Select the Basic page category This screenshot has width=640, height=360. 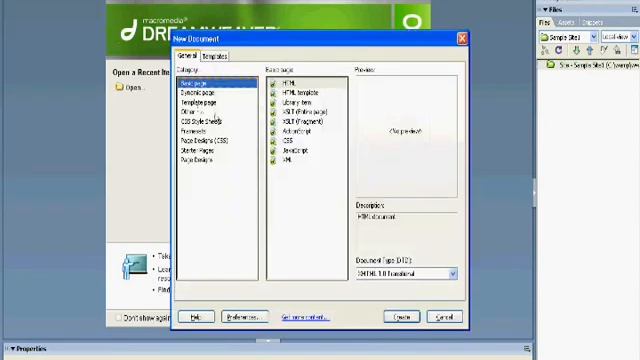click(217, 83)
